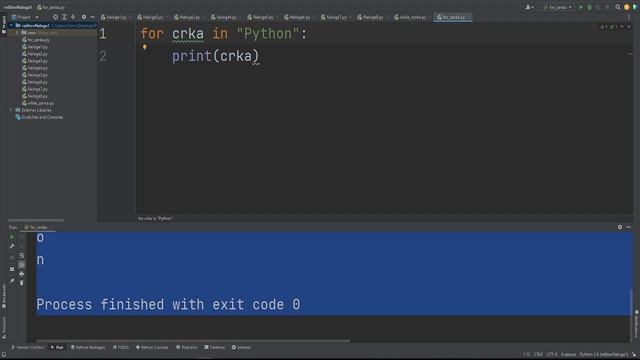Open the editor tabs overflow menu
Screen dimensions: 640x360
click(x=629, y=17)
